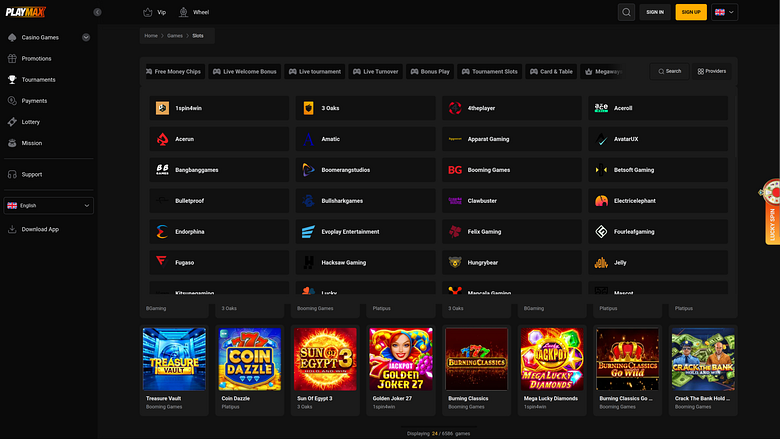The image size is (780, 439).
Task: Select the Jelly provider logo
Action: pyautogui.click(x=601, y=263)
